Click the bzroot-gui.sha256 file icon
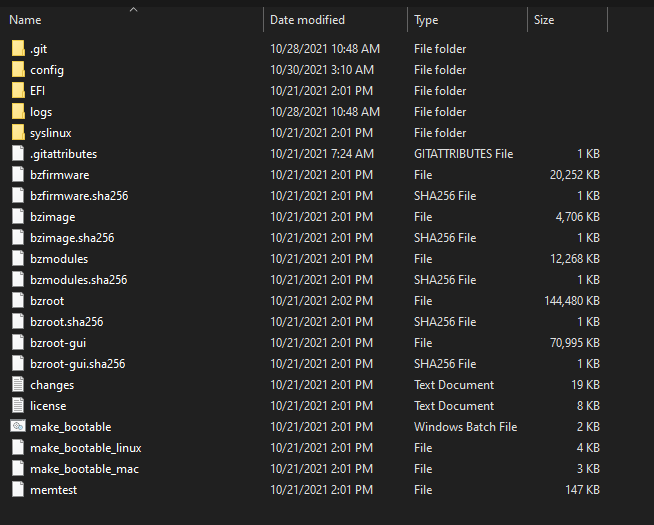Image resolution: width=654 pixels, height=525 pixels. [18, 363]
